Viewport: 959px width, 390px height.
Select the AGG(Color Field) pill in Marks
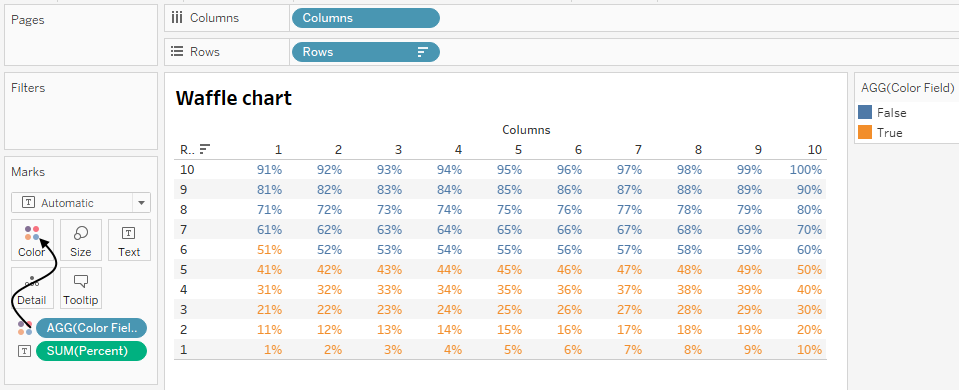[x=92, y=328]
